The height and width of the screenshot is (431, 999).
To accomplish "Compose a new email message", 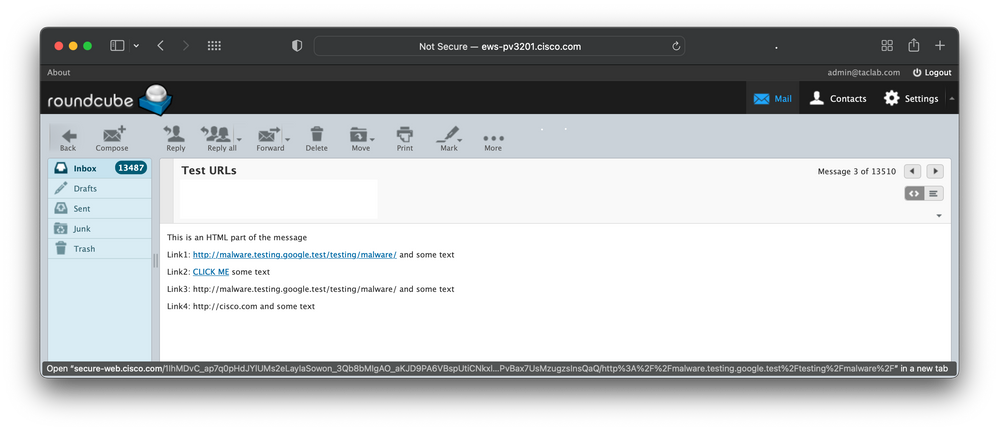I will tap(112, 139).
